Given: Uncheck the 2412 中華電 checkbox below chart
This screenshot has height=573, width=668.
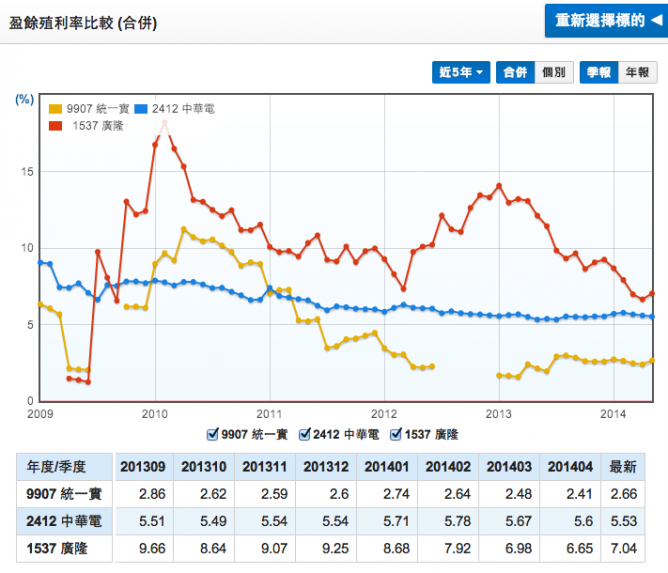Looking at the screenshot, I should click(304, 434).
